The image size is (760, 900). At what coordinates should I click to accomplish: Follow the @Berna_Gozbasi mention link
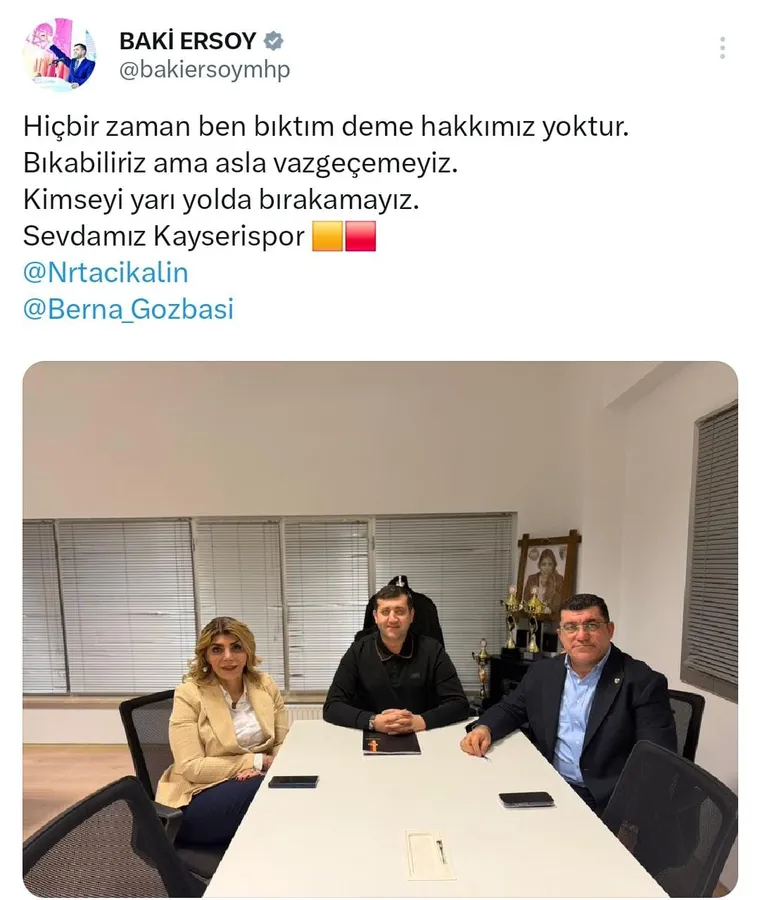point(129,309)
